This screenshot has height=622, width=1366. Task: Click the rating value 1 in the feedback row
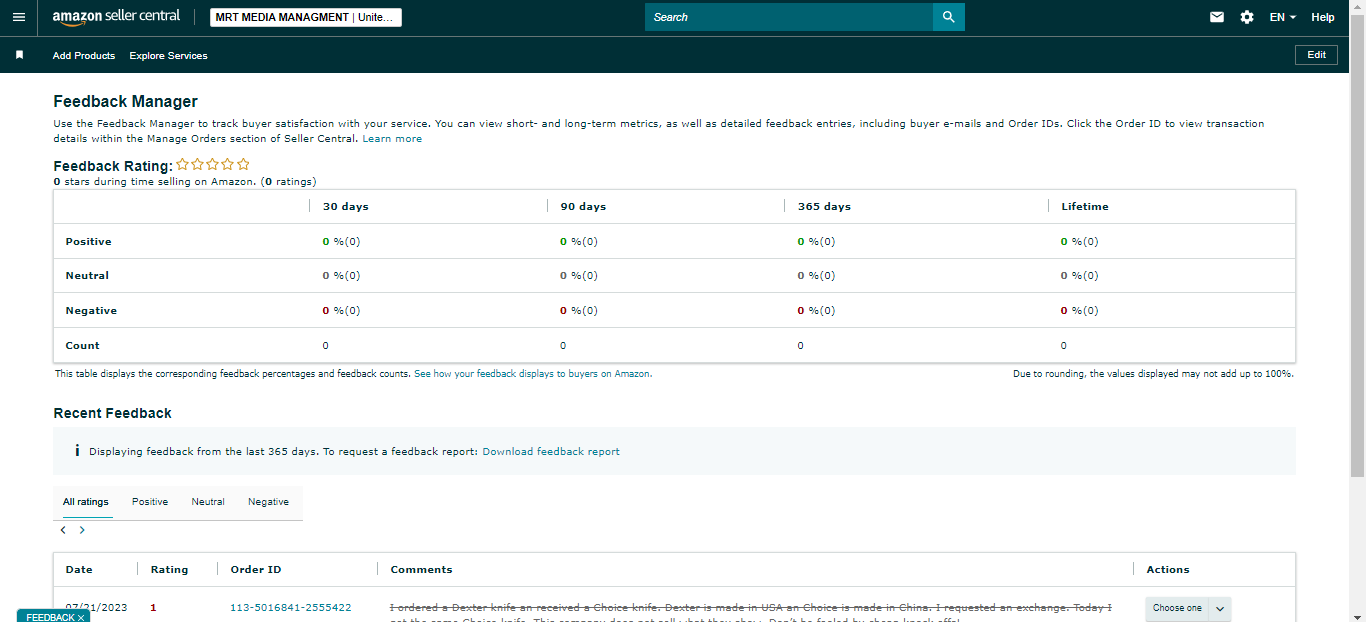click(153, 607)
